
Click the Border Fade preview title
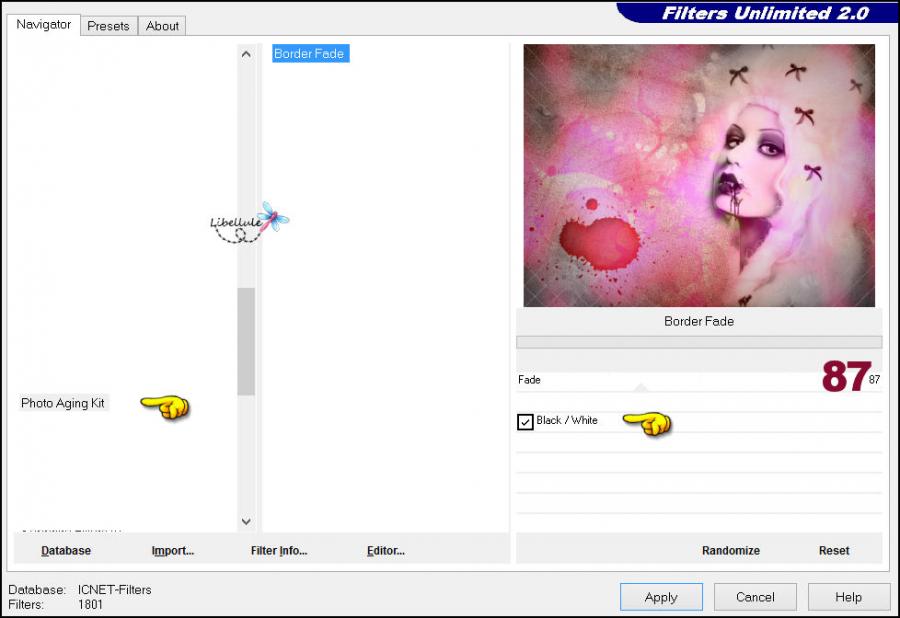pos(699,321)
